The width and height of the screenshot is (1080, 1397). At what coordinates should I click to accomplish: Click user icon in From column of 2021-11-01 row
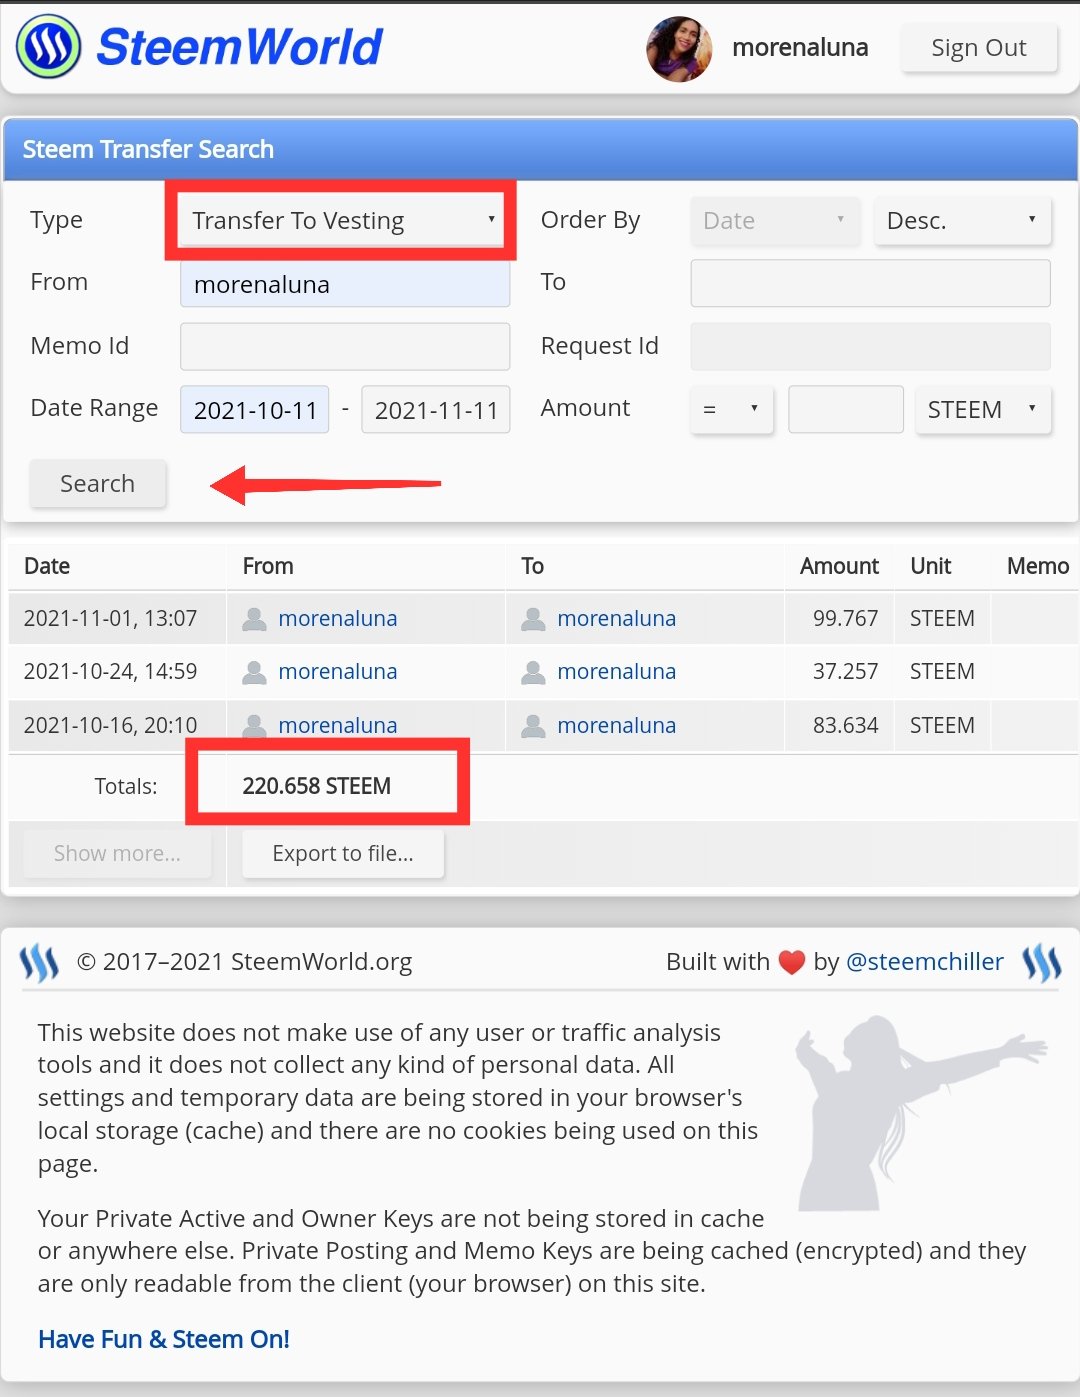[255, 619]
